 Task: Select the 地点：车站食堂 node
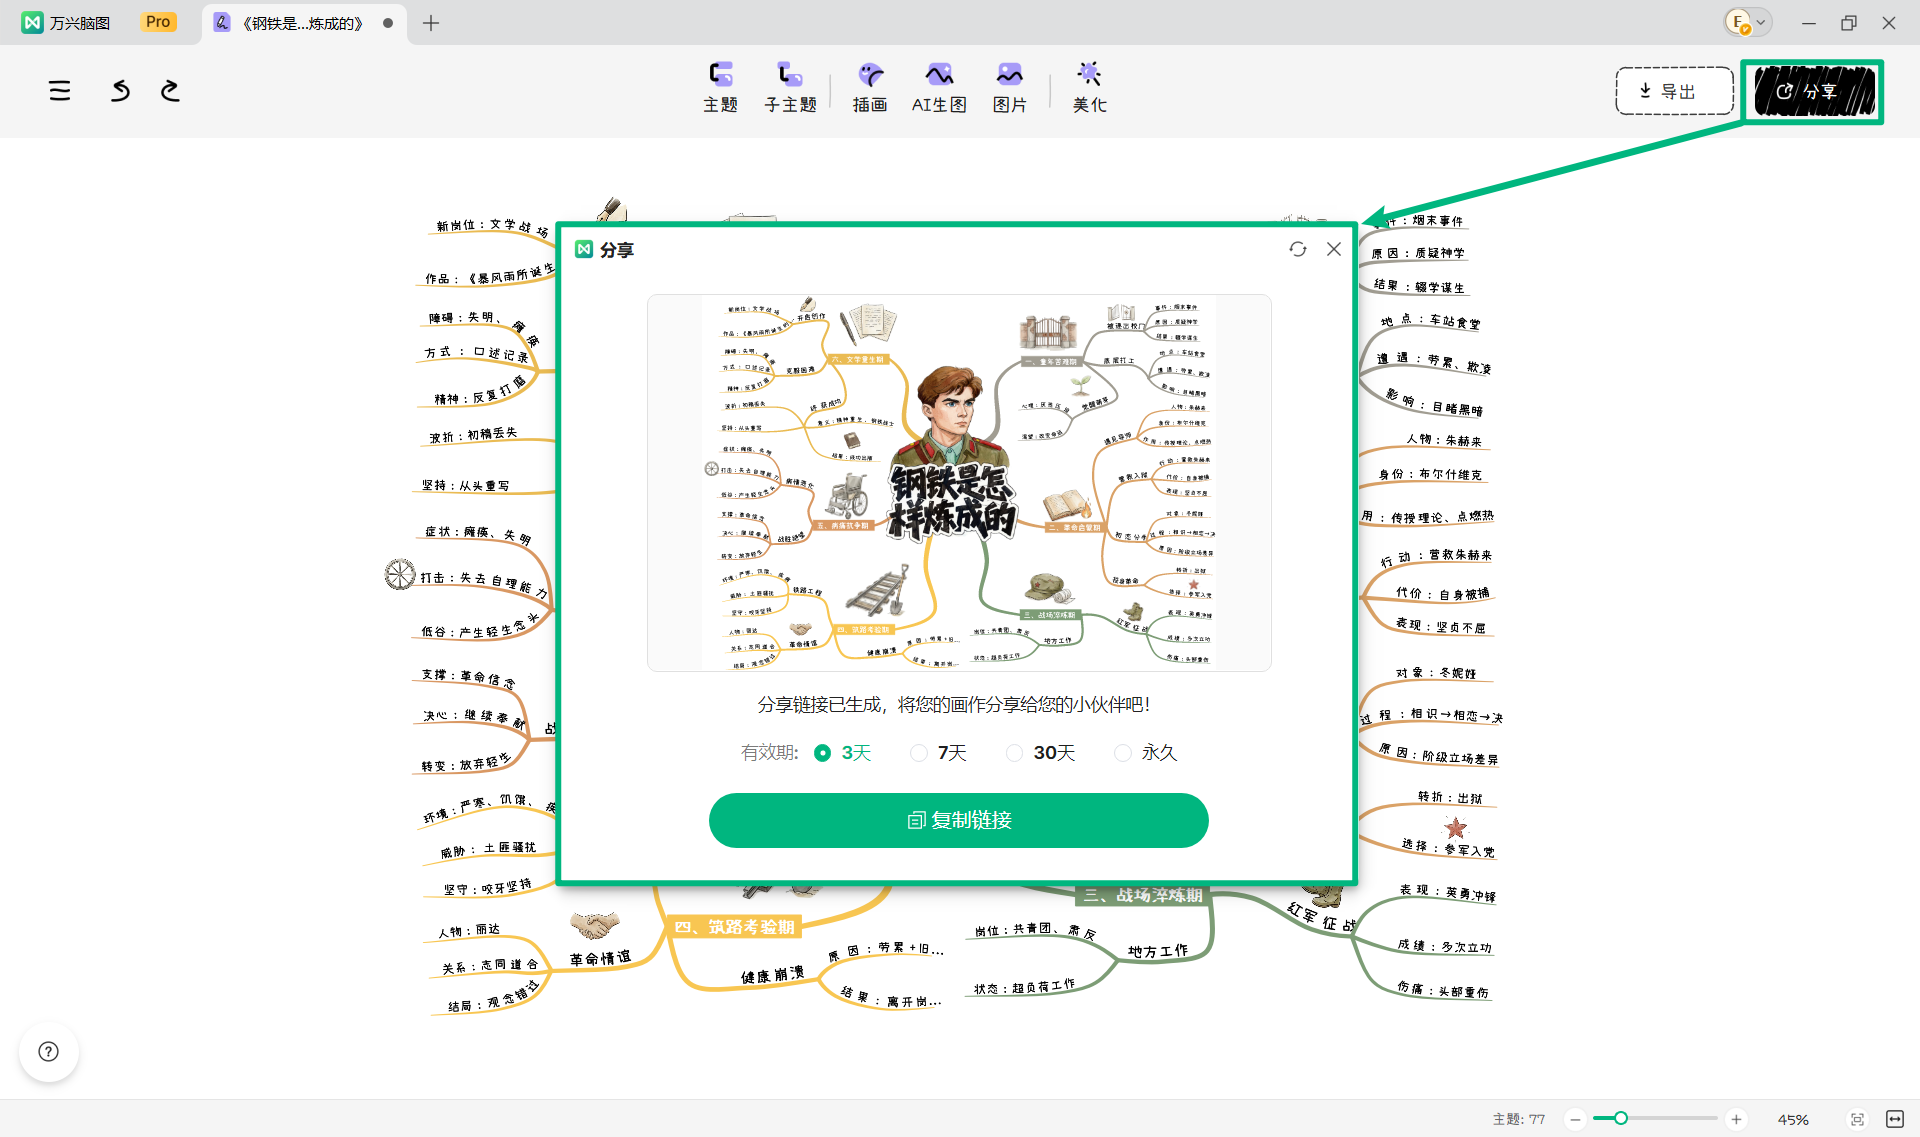click(1430, 321)
